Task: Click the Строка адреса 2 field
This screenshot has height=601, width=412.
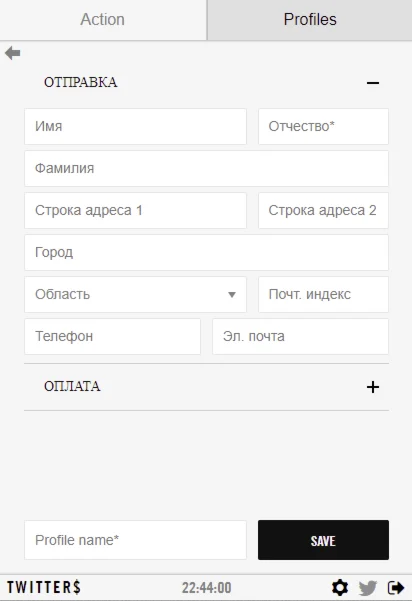Action: pos(323,210)
